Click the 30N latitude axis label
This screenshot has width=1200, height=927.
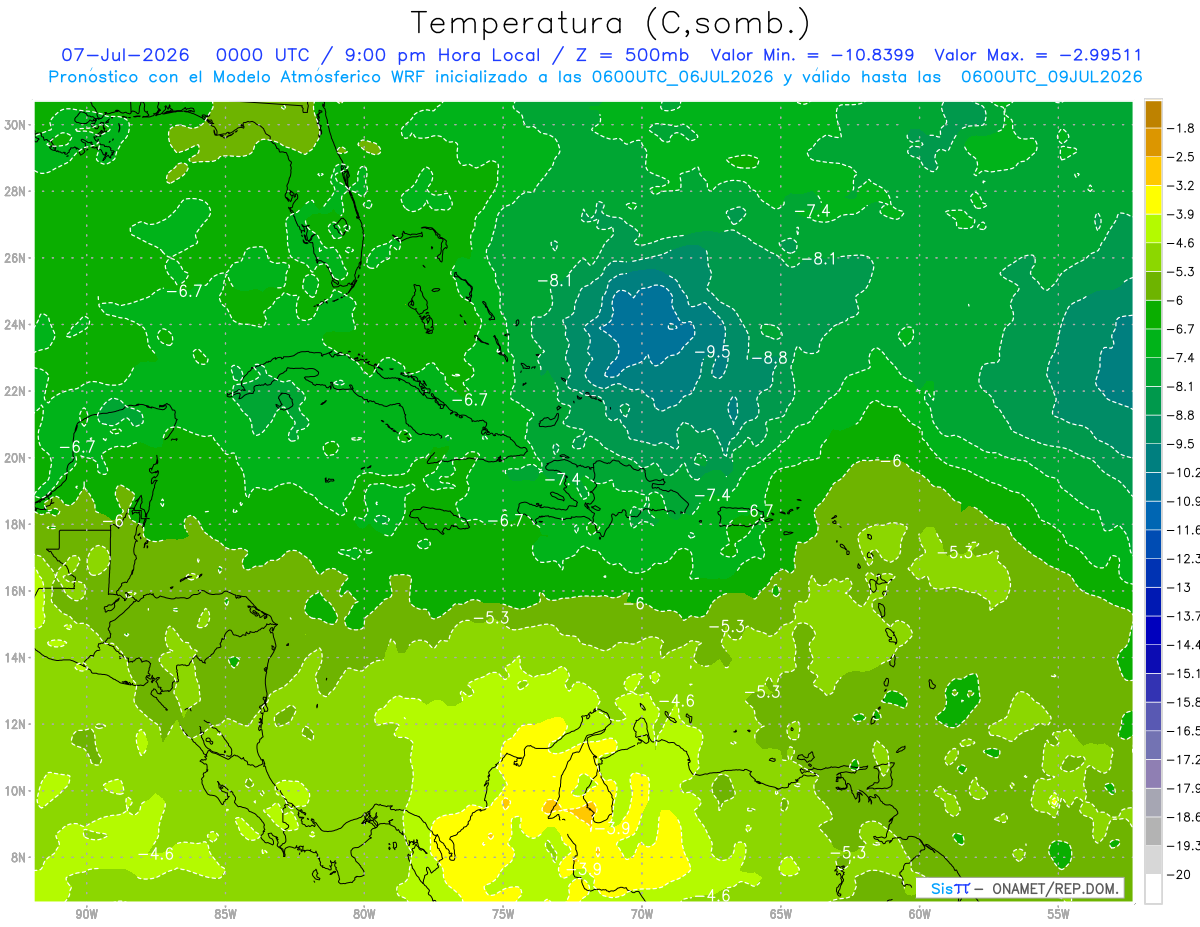coord(16,125)
